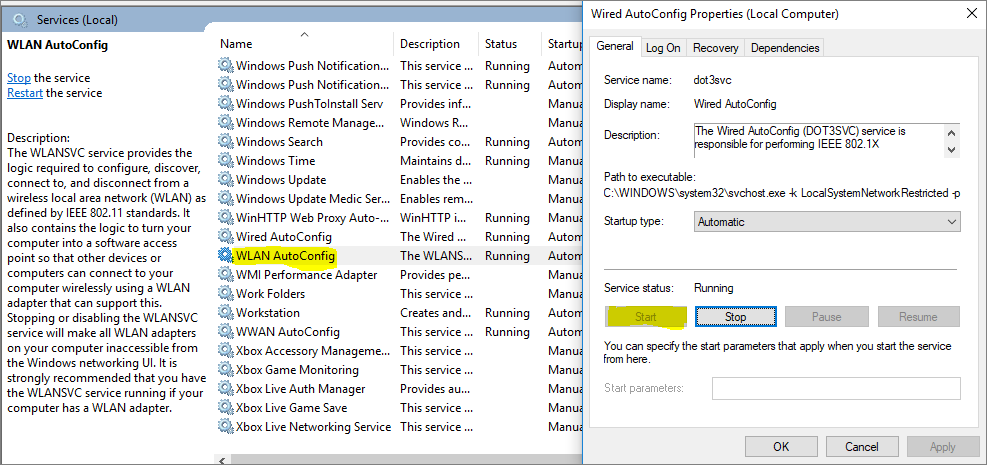Select Xbox Game Monitoring service name
The height and width of the screenshot is (465, 987).
click(x=297, y=369)
